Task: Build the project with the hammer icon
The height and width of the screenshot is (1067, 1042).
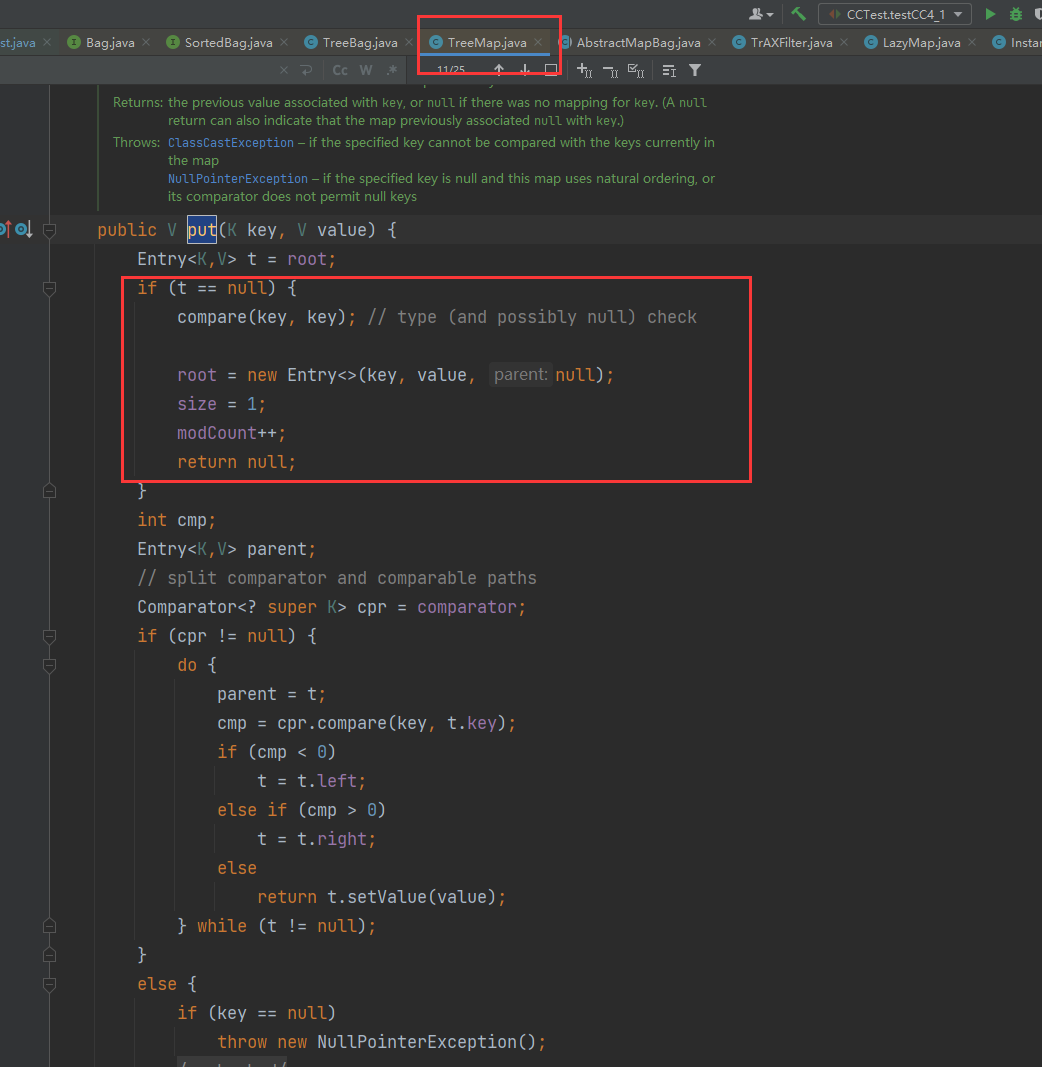Action: [x=798, y=14]
